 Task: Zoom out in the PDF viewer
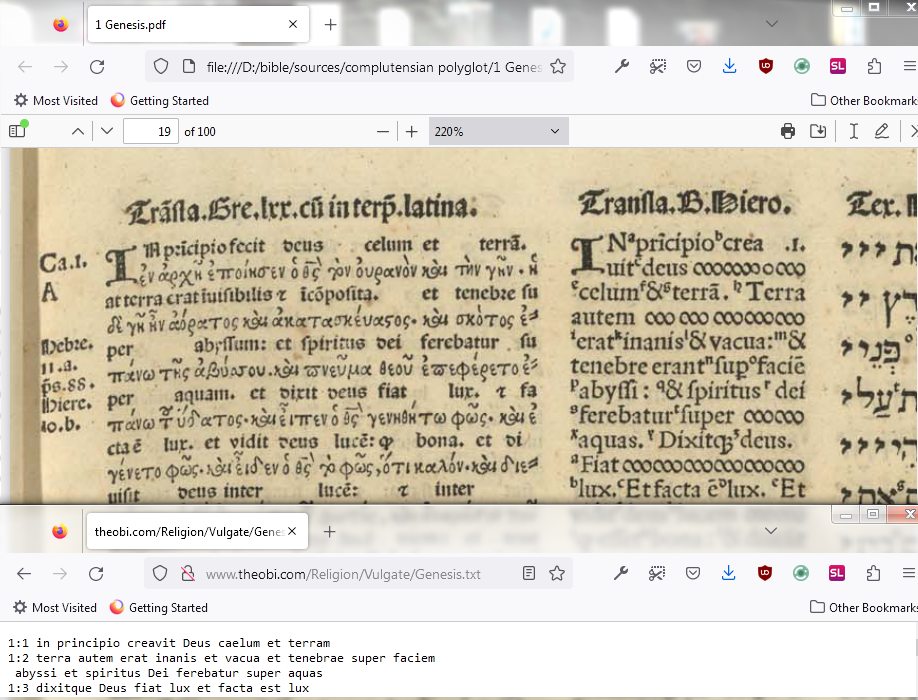[x=382, y=131]
